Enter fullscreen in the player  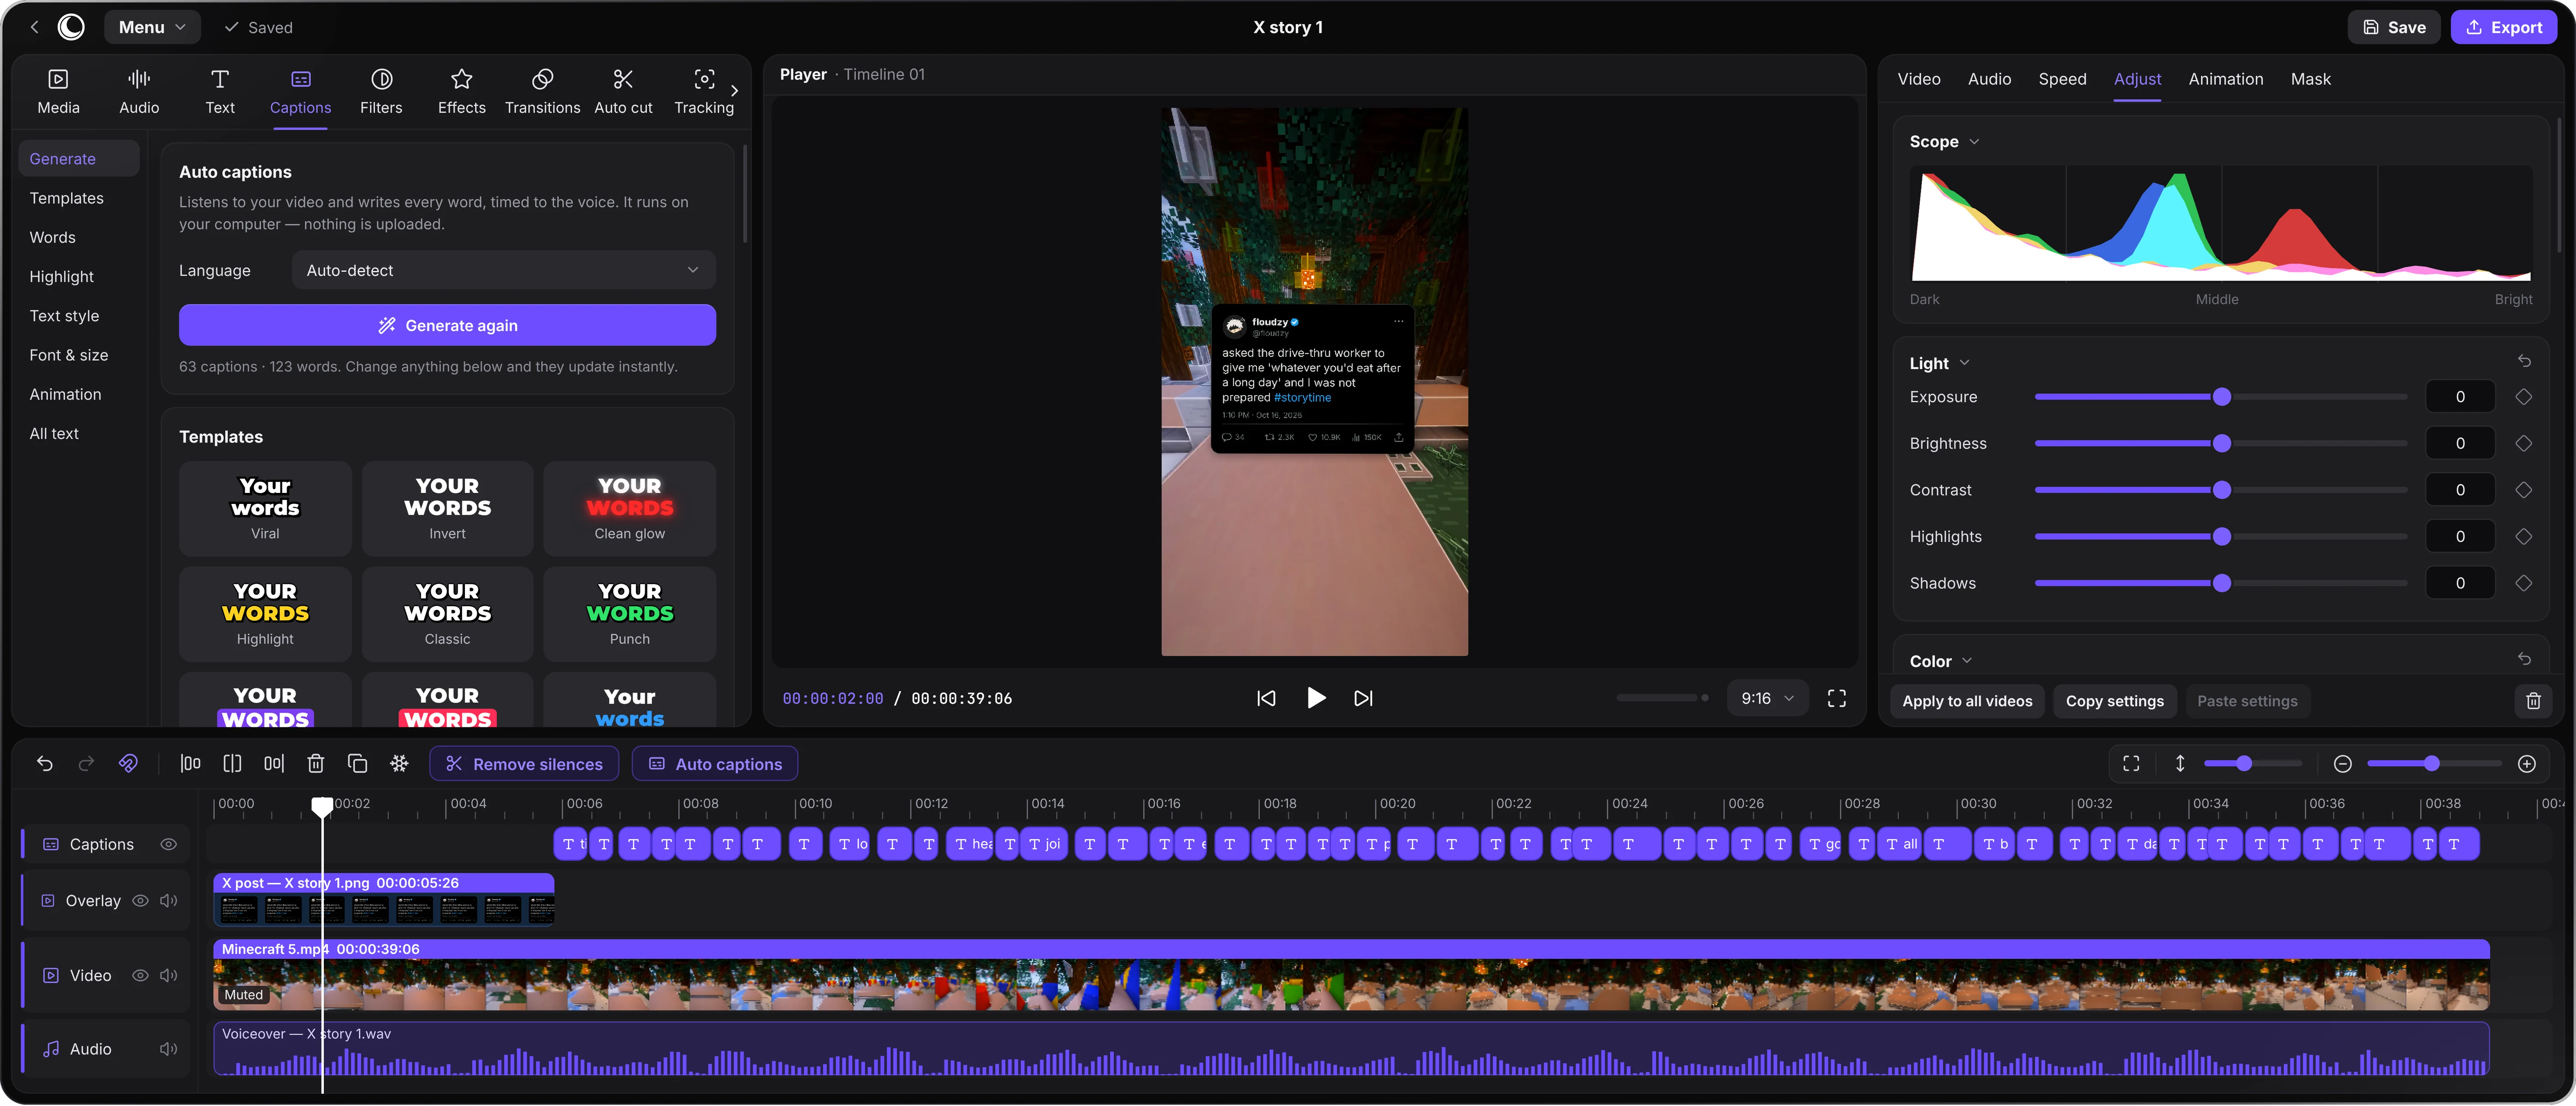coord(1837,698)
